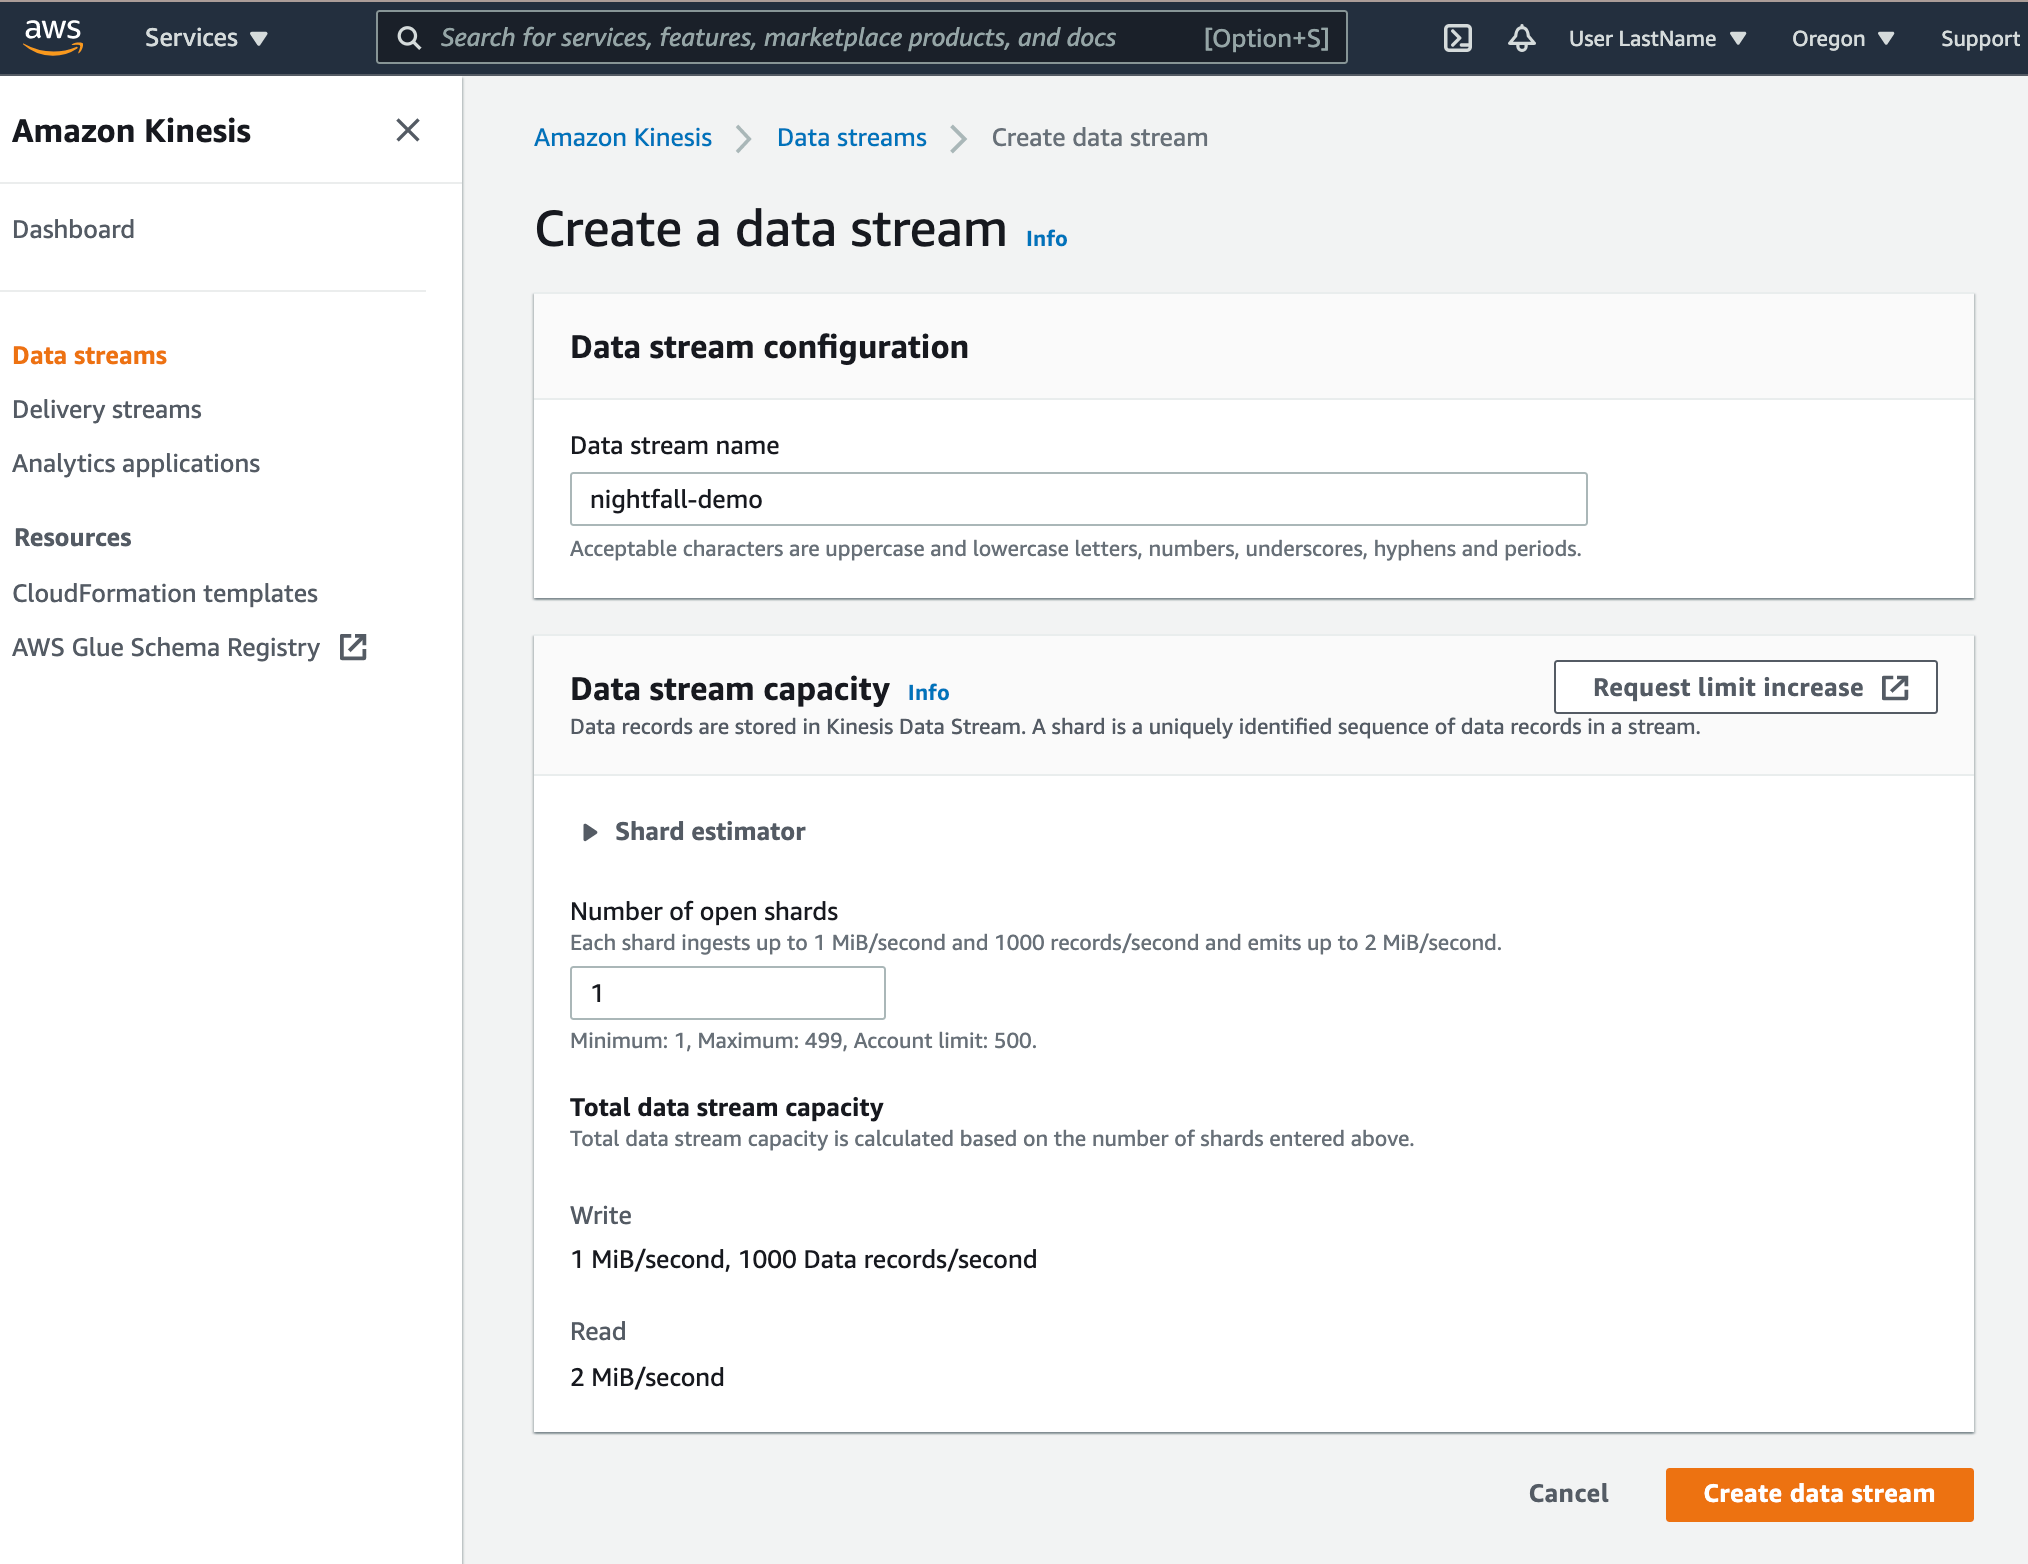
Task: Click the Cancel button
Action: (x=1568, y=1493)
